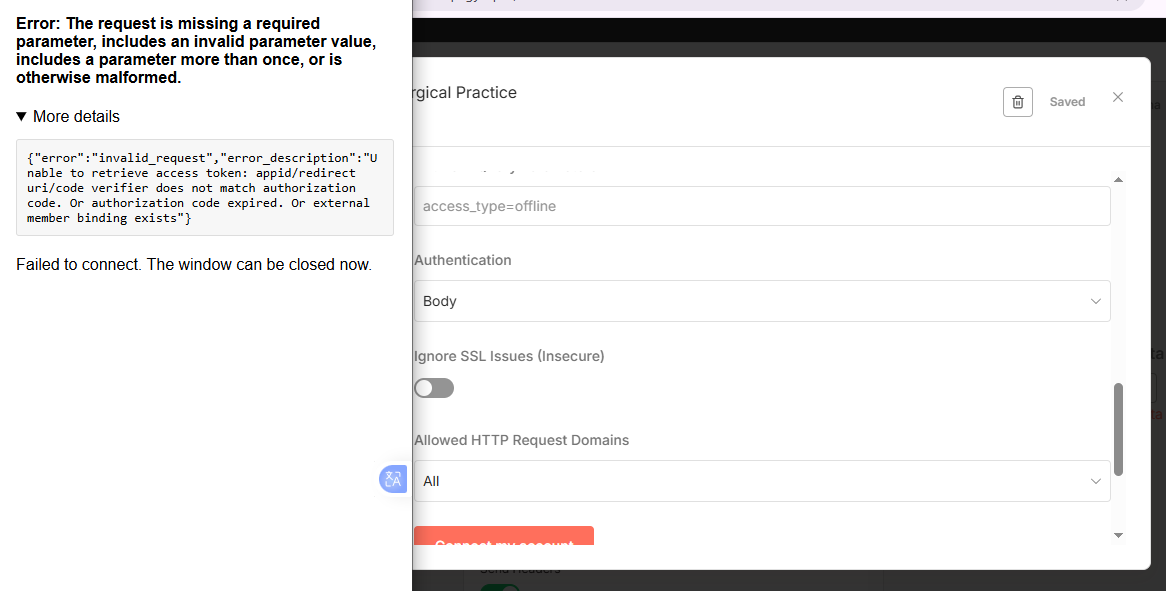1166x591 pixels.
Task: Click the Saved status label
Action: pos(1067,102)
